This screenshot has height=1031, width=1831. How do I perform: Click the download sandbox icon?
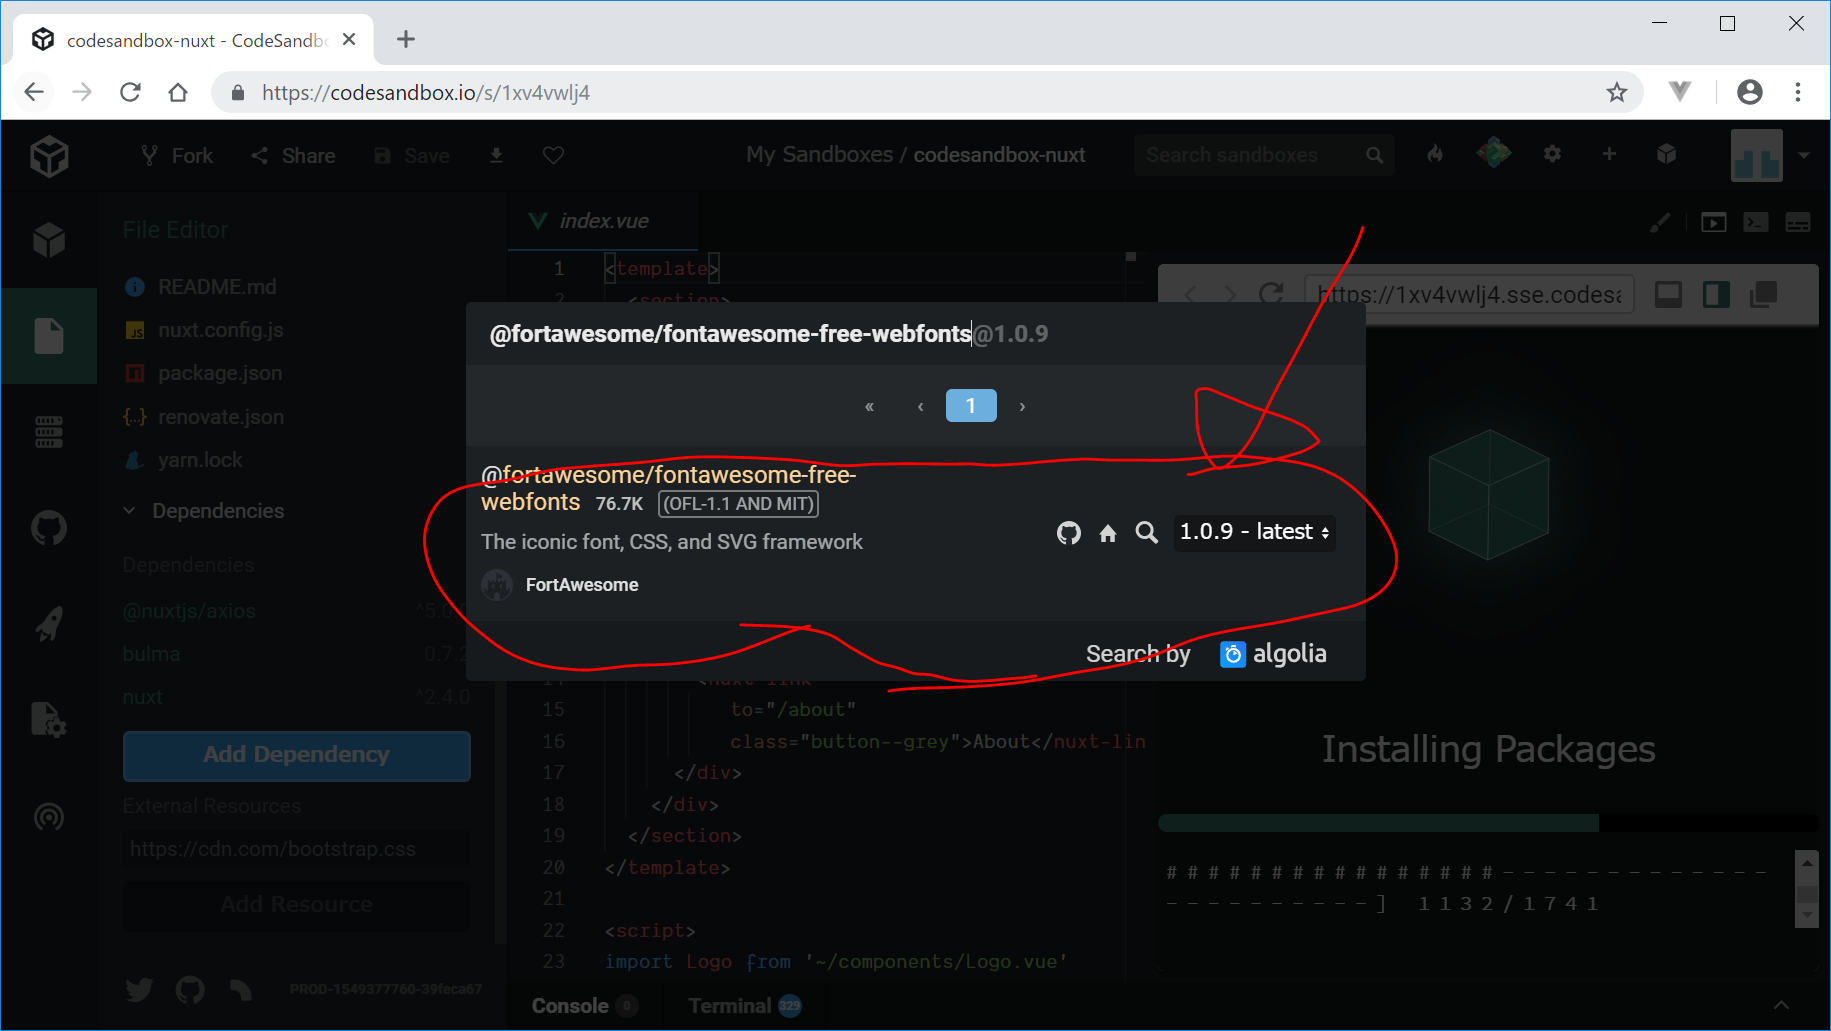click(x=496, y=155)
